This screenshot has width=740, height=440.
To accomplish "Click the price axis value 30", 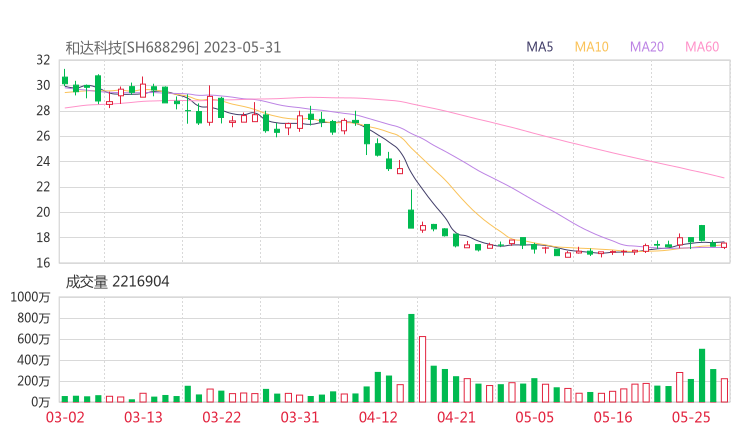I will coord(43,85).
